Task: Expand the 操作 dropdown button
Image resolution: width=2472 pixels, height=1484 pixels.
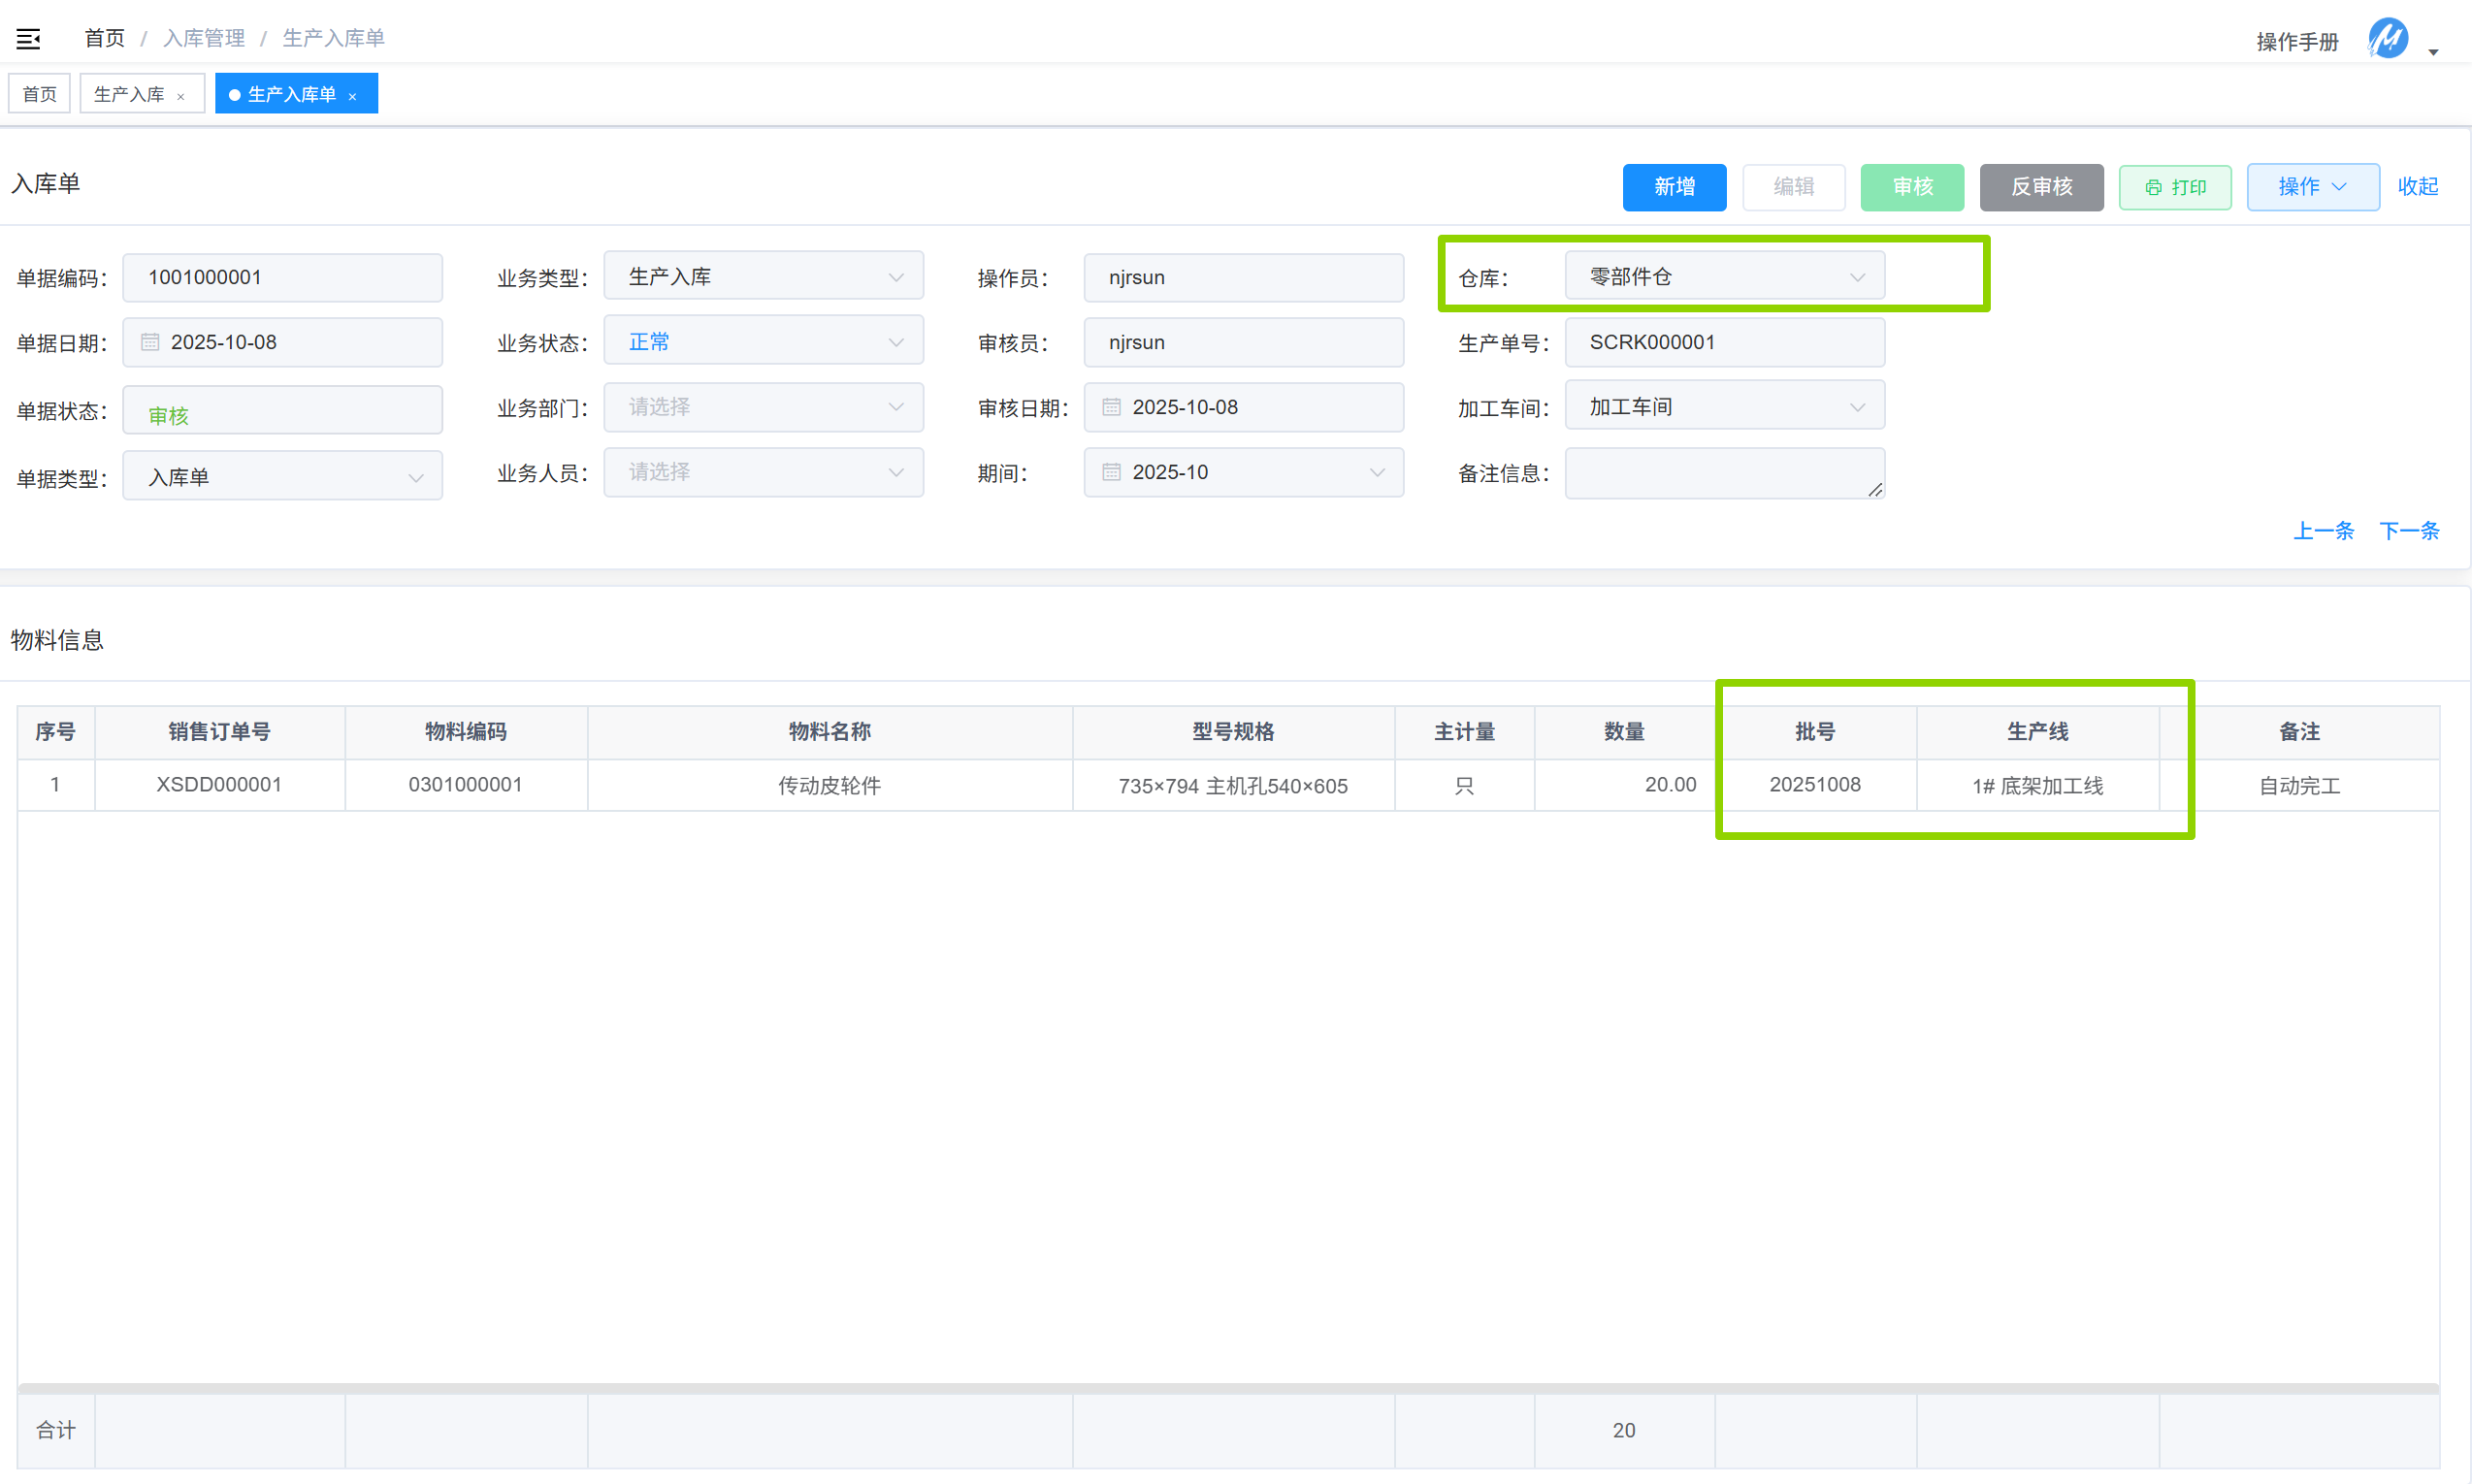Action: coord(2312,187)
